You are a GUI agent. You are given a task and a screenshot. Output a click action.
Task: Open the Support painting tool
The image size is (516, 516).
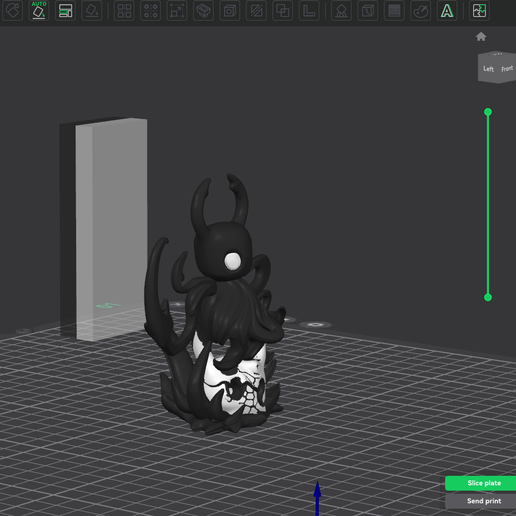pyautogui.click(x=341, y=11)
